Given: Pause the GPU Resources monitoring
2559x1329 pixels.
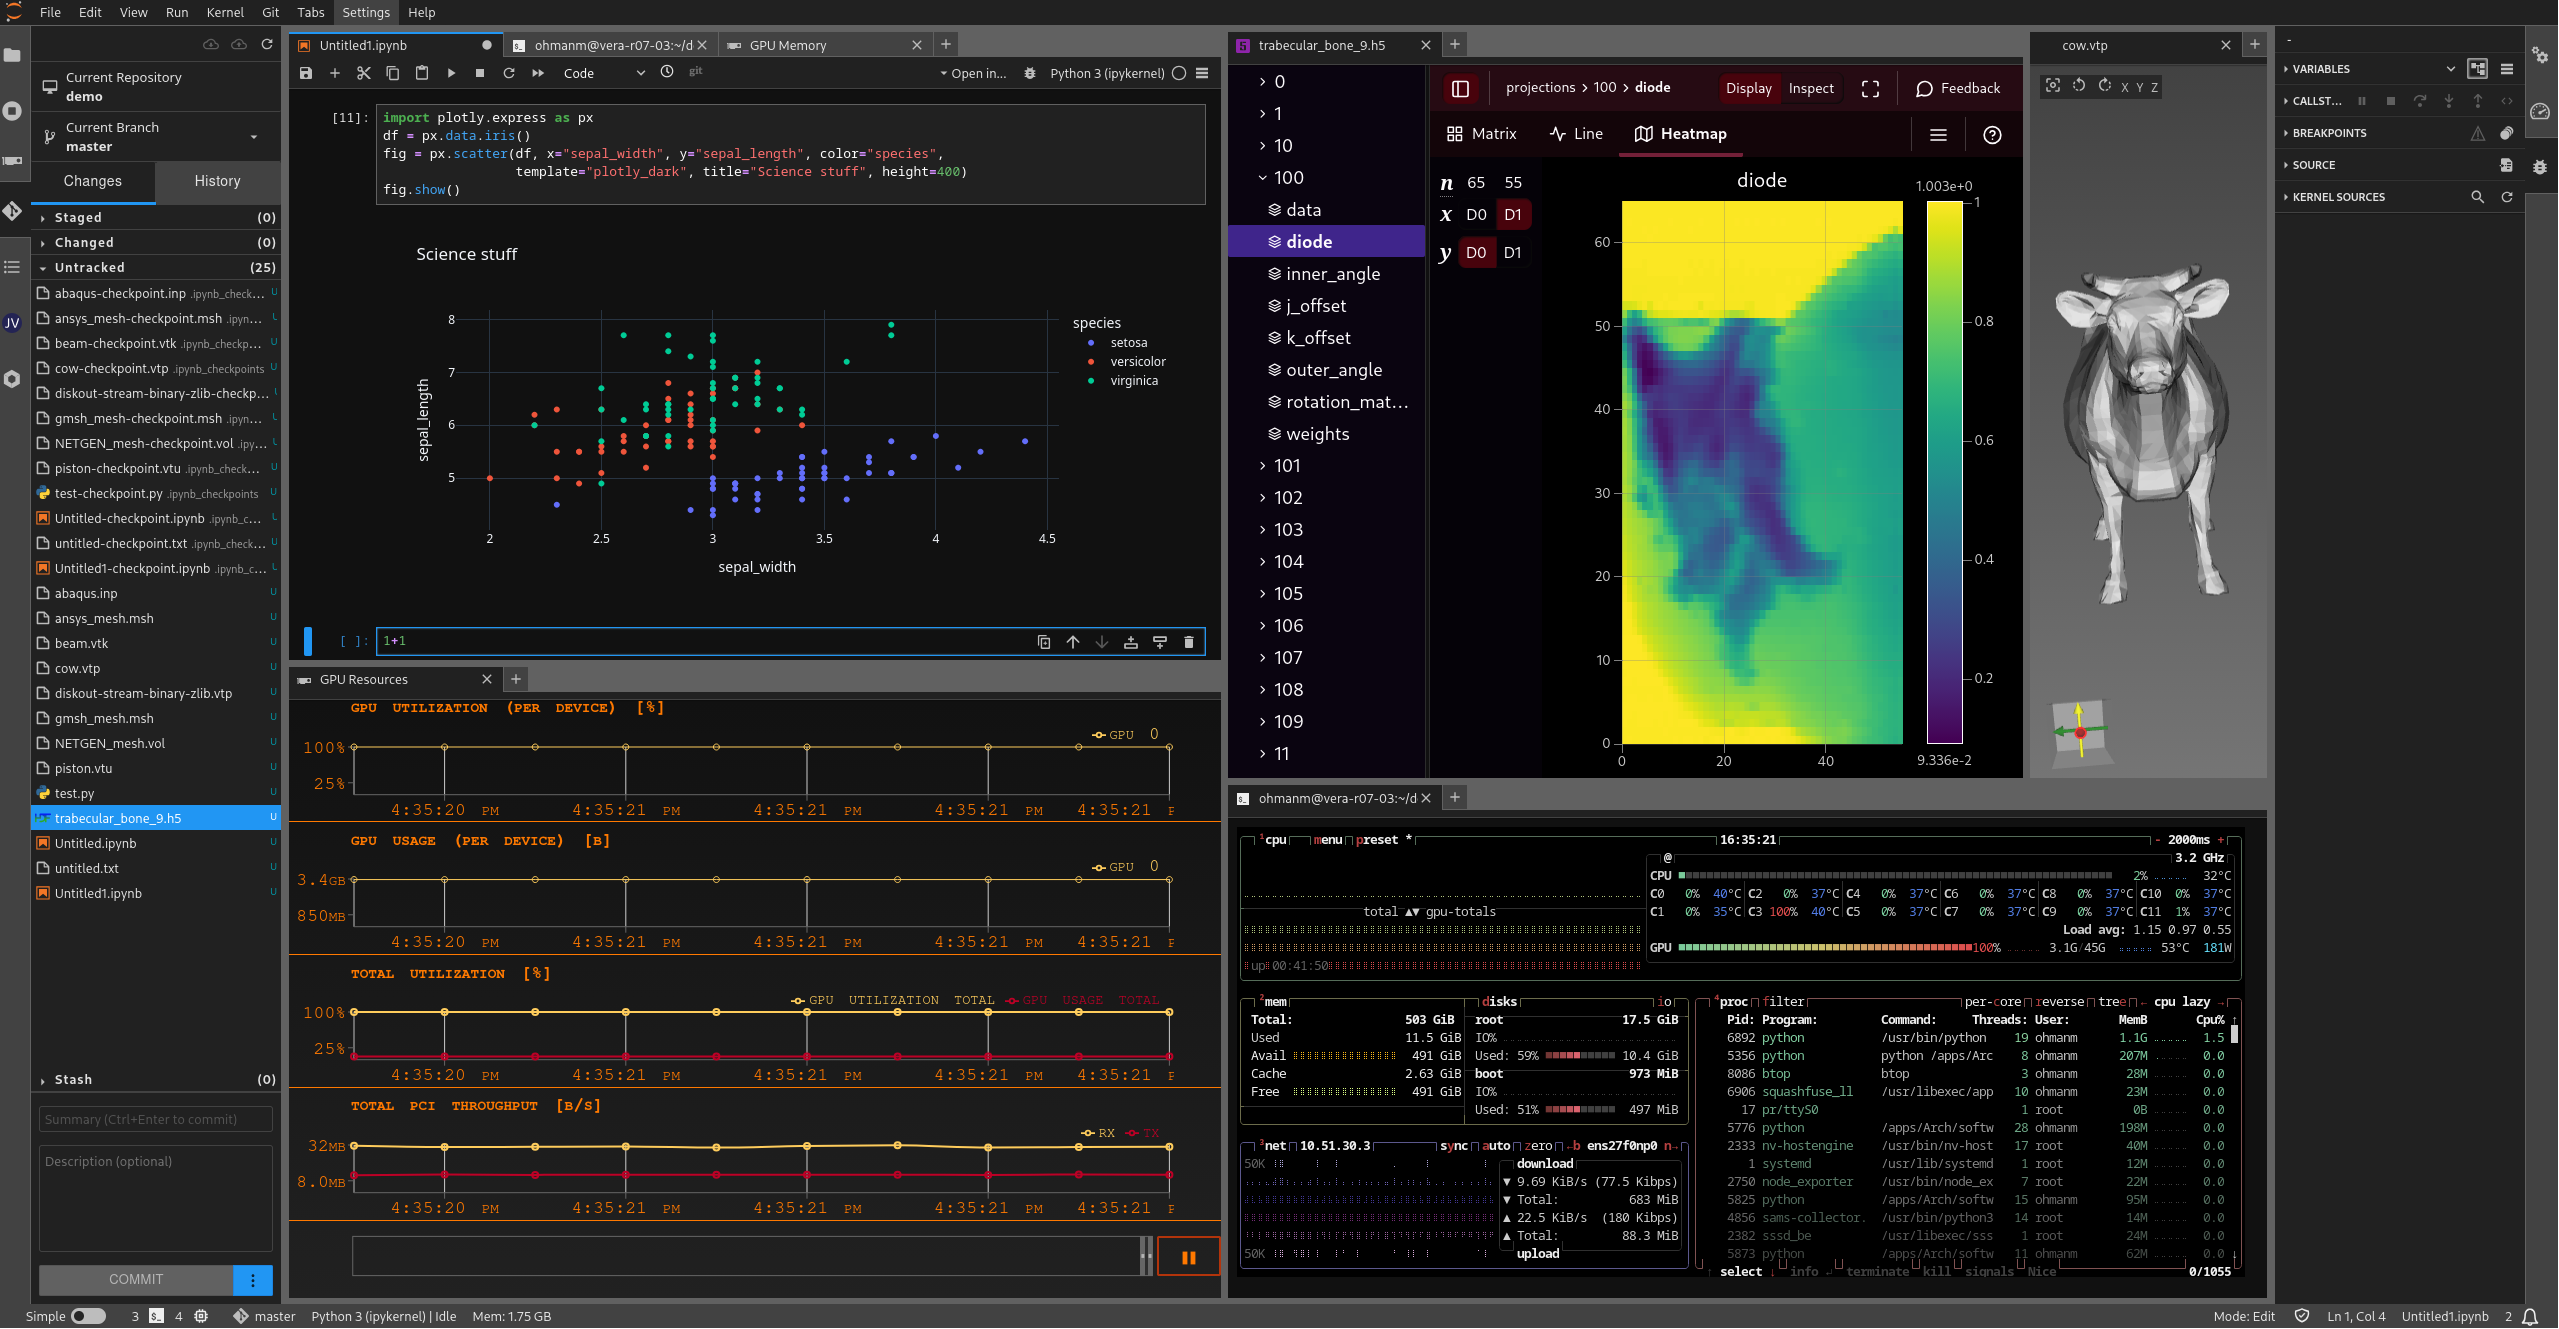Looking at the screenshot, I should pyautogui.click(x=1189, y=1256).
